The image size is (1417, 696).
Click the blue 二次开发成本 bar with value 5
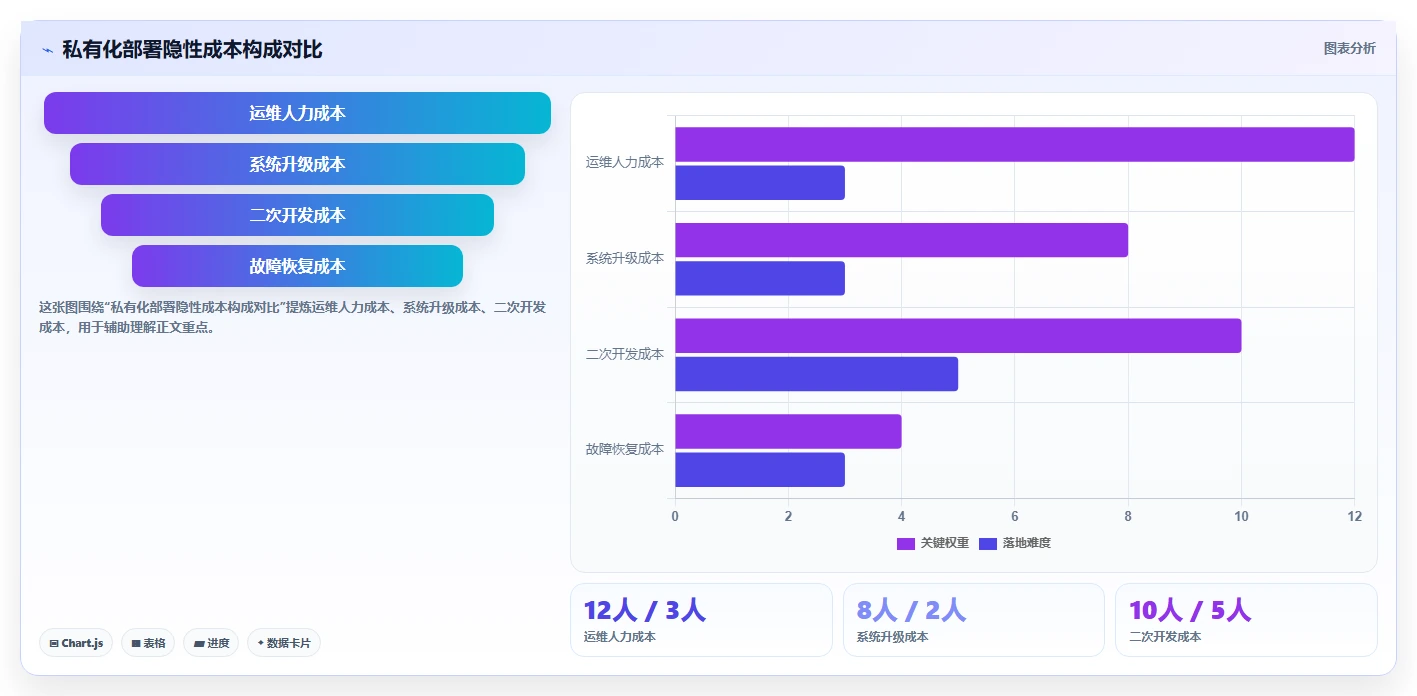tap(817, 374)
